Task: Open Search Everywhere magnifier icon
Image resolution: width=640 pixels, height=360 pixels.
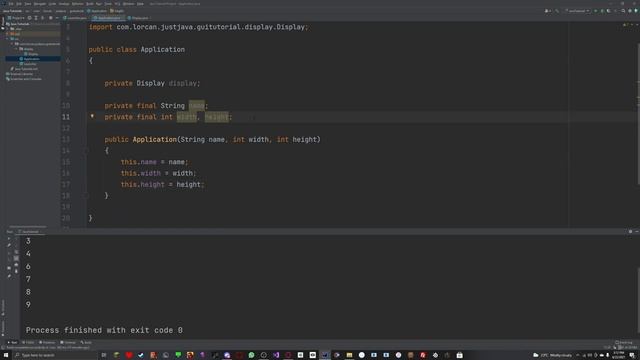Action: [x=623, y=11]
